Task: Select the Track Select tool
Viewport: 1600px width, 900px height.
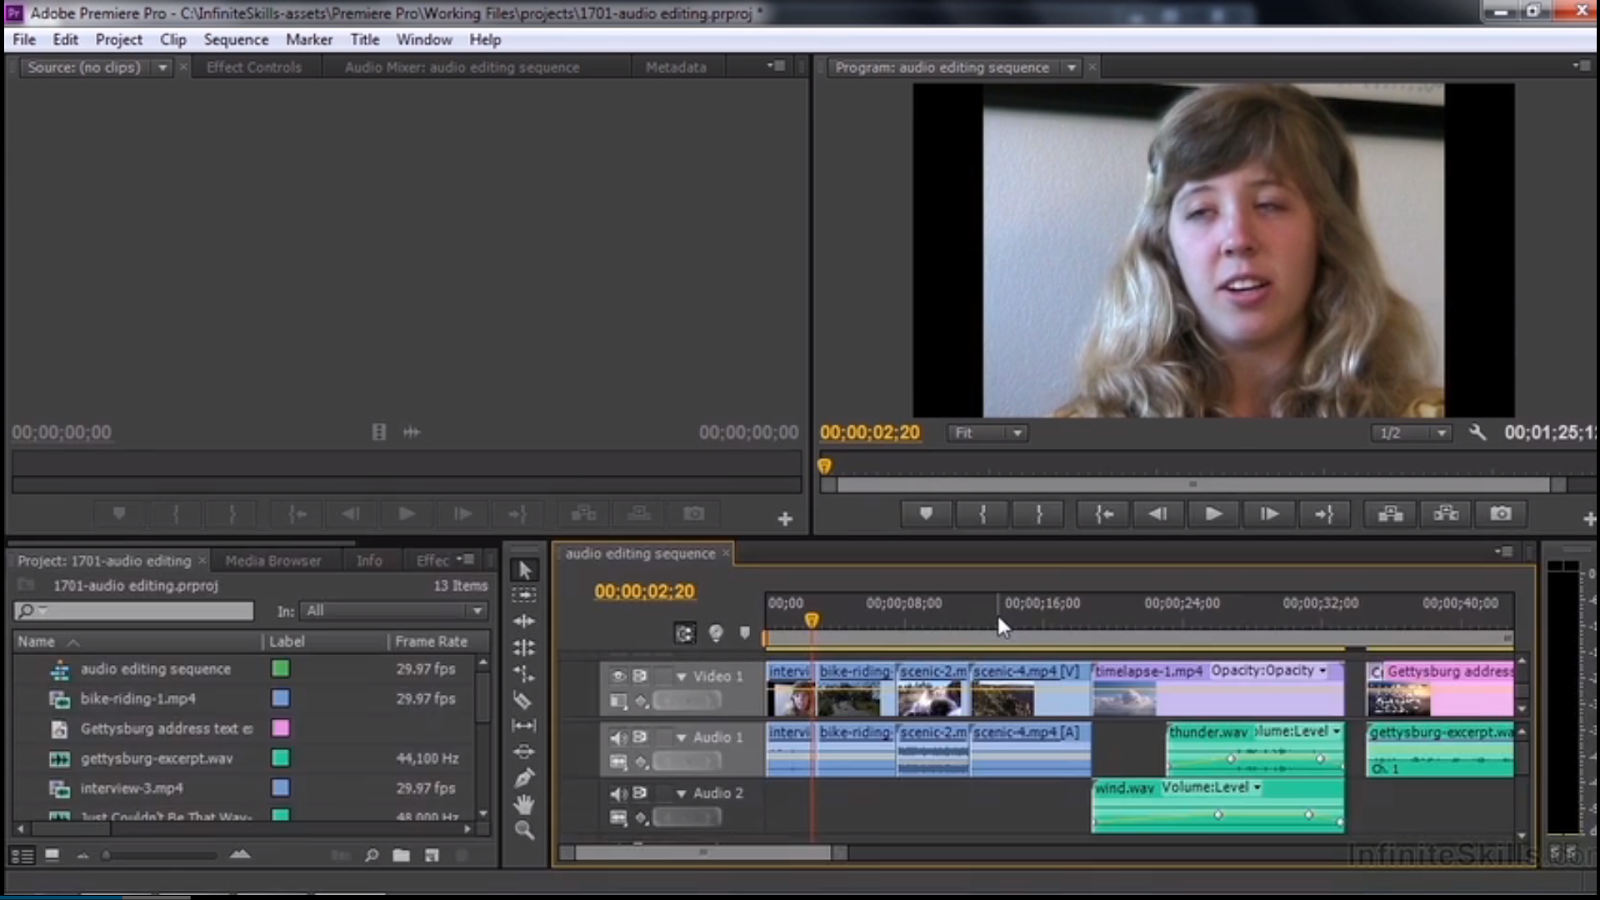Action: [524, 595]
